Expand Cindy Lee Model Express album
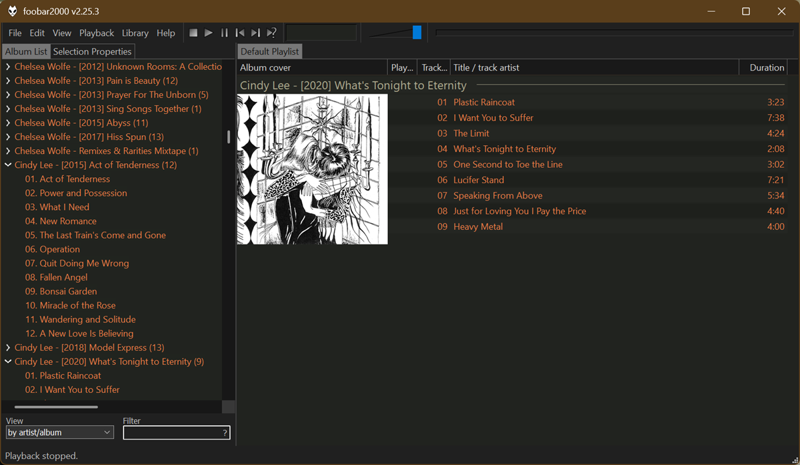800x465 pixels. point(8,348)
